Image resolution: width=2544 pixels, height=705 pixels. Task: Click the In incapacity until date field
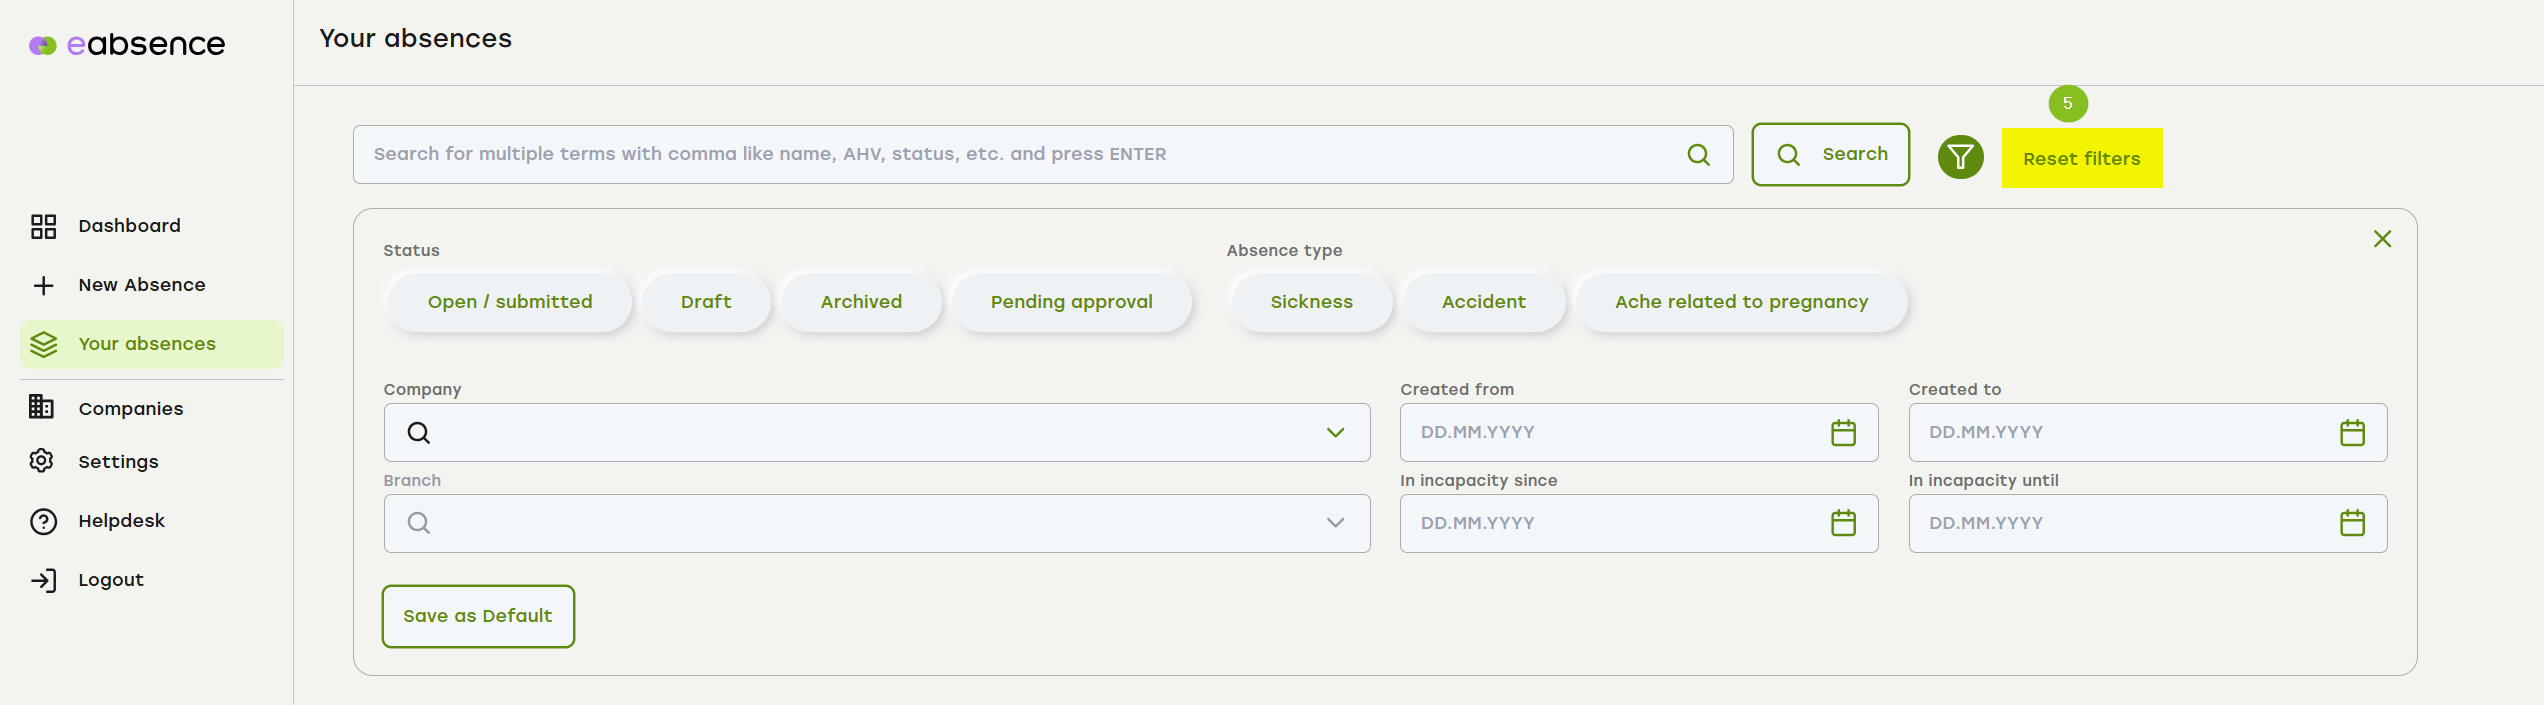(x=2147, y=523)
